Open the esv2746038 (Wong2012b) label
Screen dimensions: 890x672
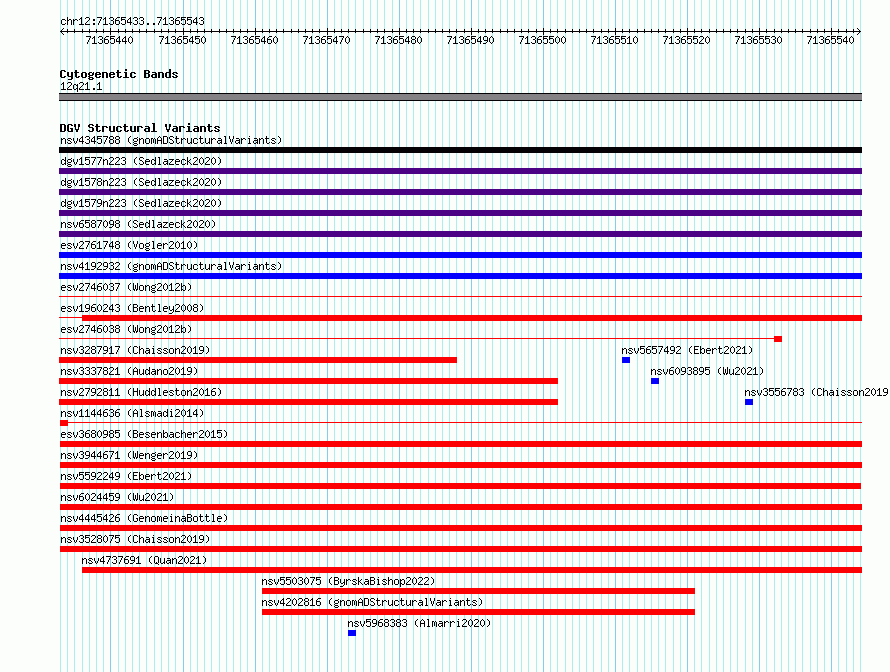pos(126,329)
